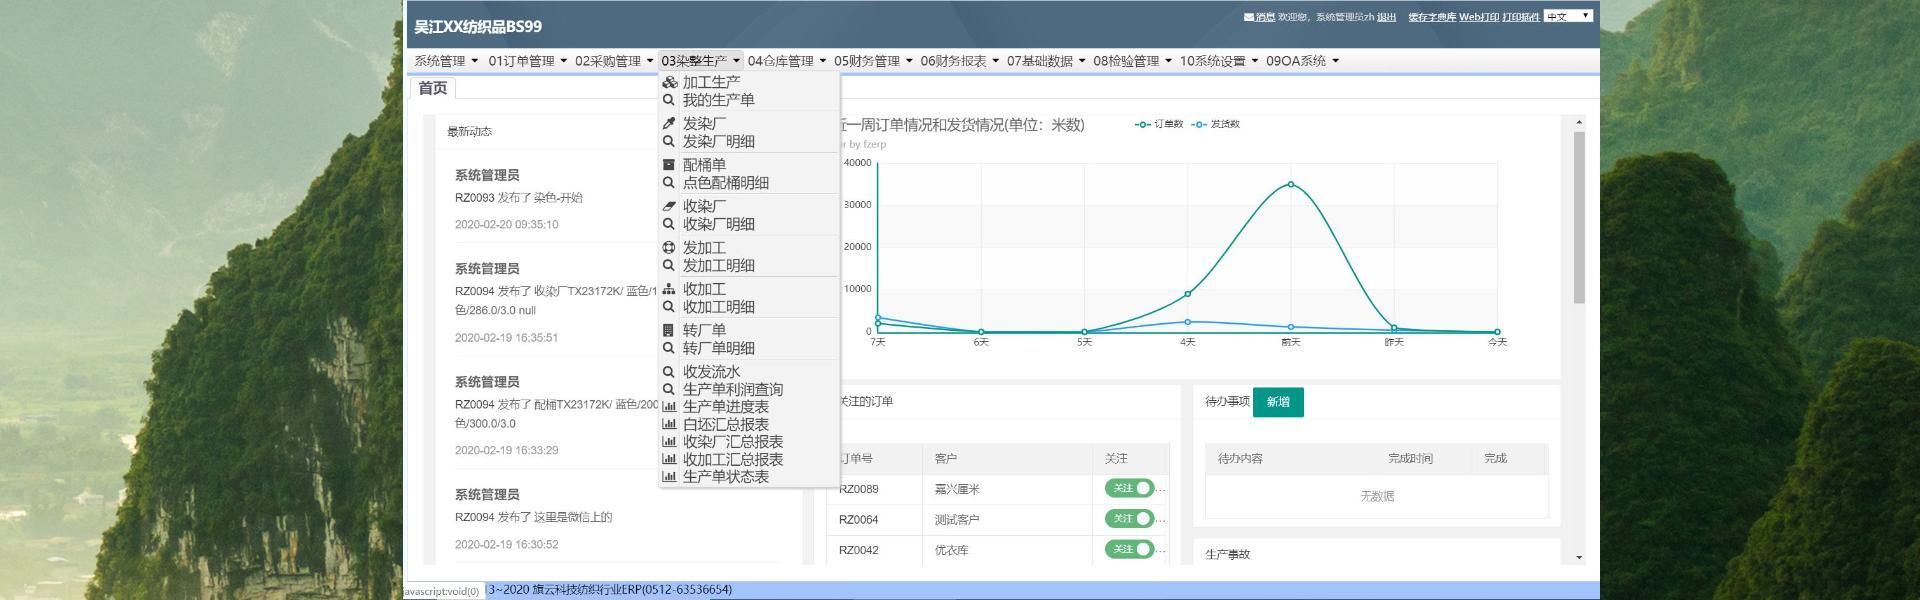This screenshot has height=600, width=1920.
Task: Click the eraser icon beside 收染厂
Action: point(669,206)
